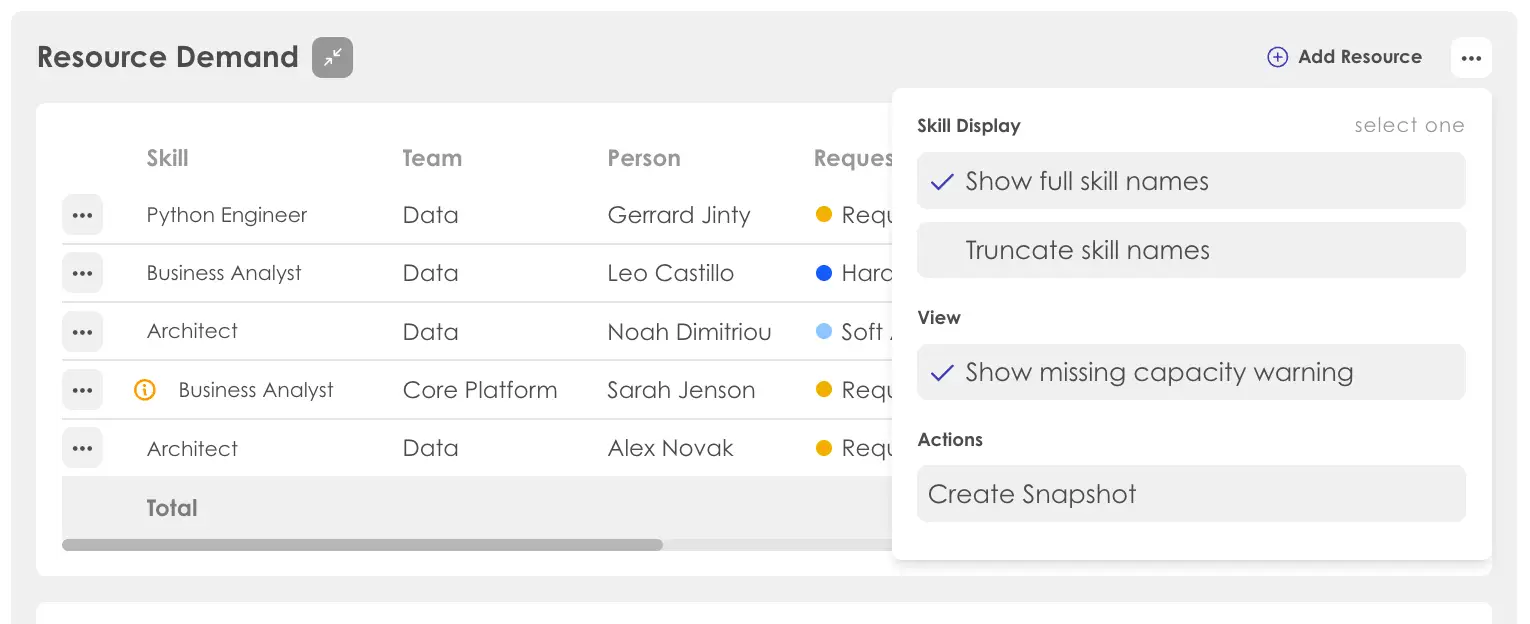Click the Add Resource plus icon

[1277, 57]
